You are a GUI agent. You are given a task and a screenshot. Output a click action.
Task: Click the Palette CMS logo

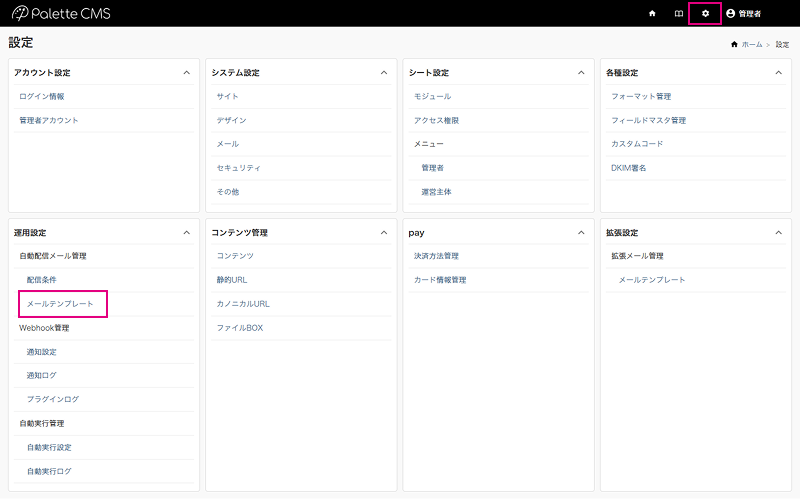point(61,13)
